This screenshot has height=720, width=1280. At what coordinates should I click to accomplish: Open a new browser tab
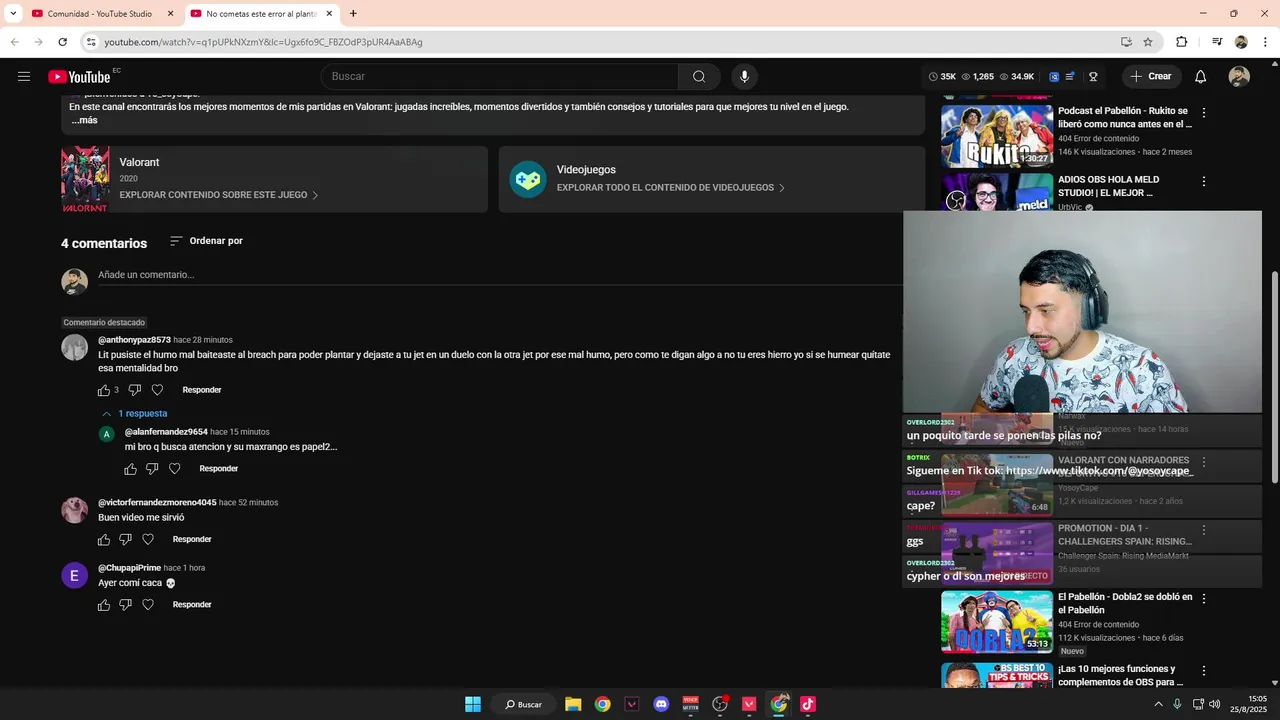[x=353, y=14]
